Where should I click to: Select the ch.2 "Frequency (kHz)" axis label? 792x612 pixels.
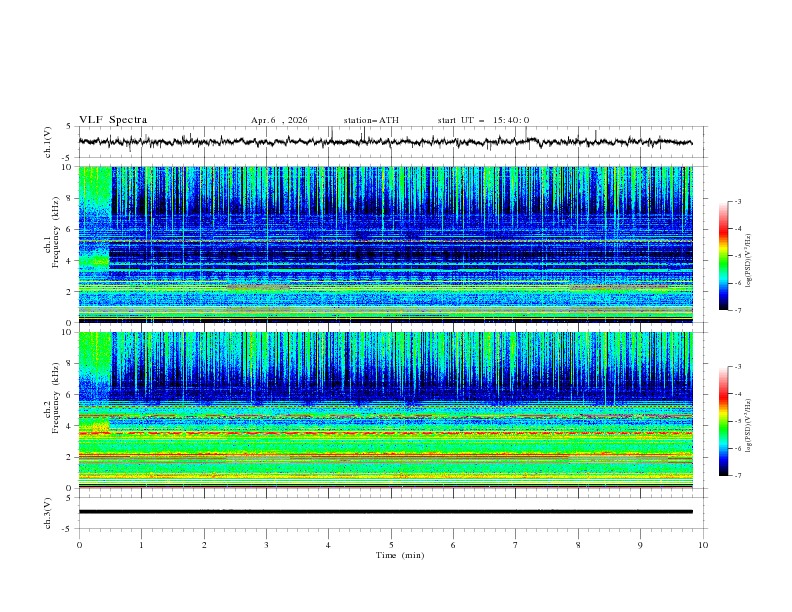[55, 397]
